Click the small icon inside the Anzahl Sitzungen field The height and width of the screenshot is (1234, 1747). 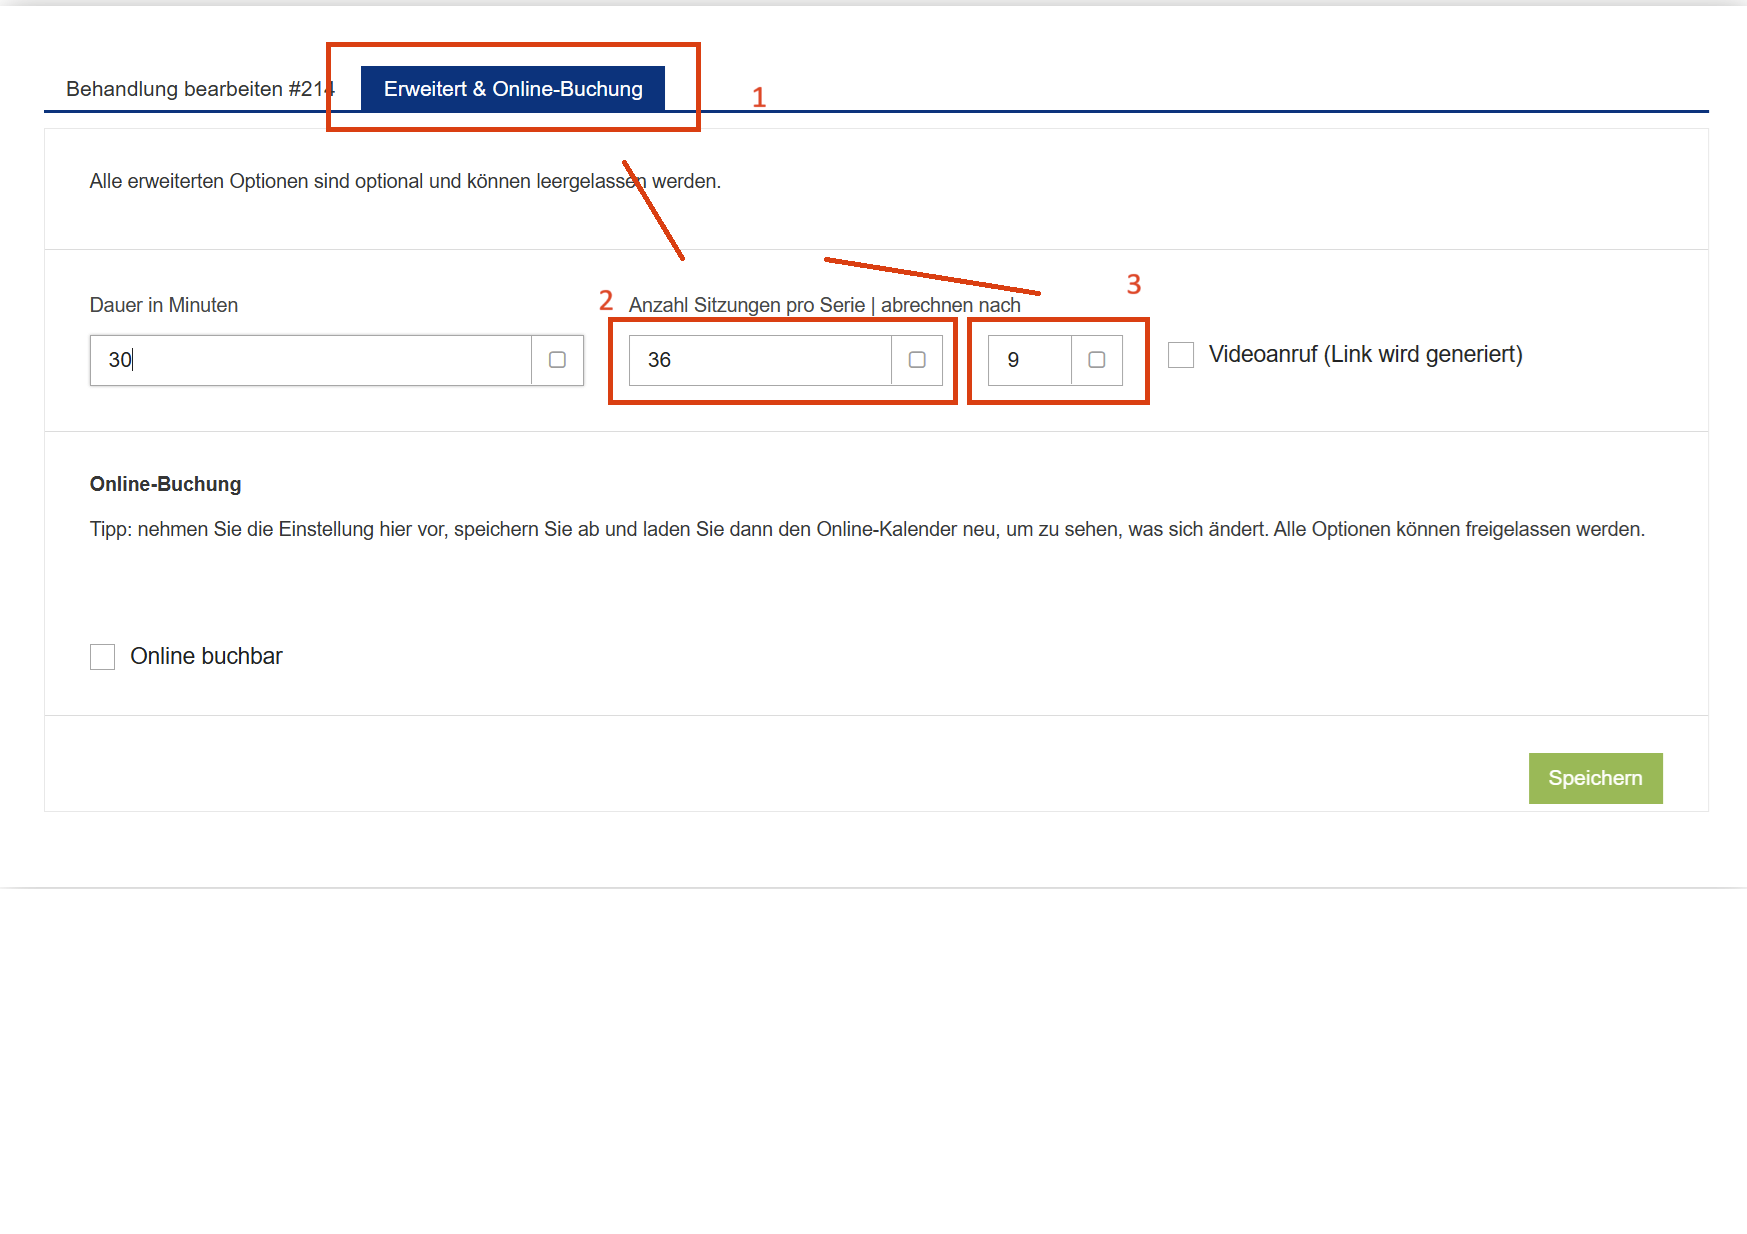[917, 360]
